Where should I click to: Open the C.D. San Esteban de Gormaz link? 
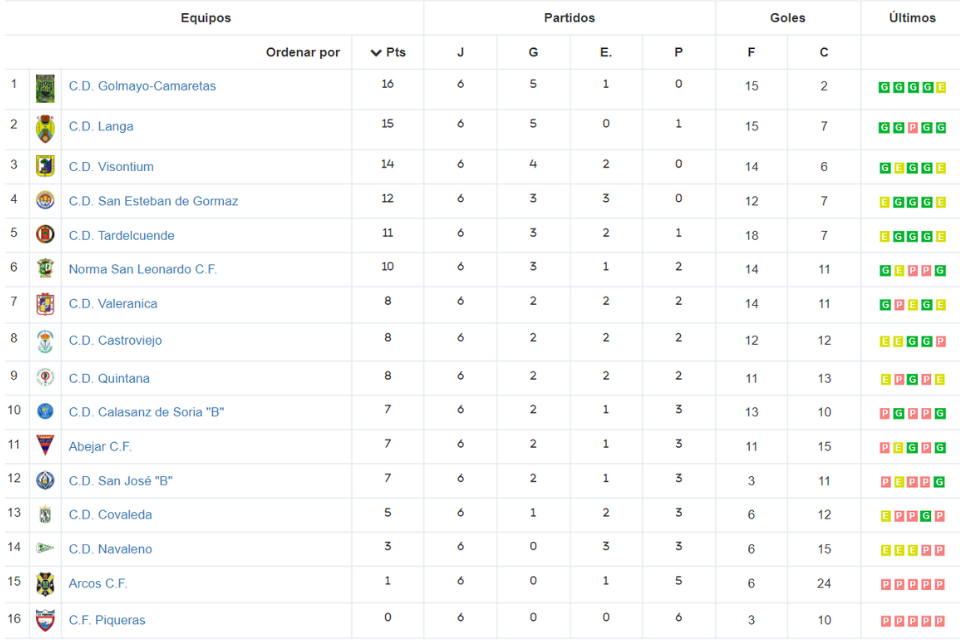pyautogui.click(x=153, y=201)
